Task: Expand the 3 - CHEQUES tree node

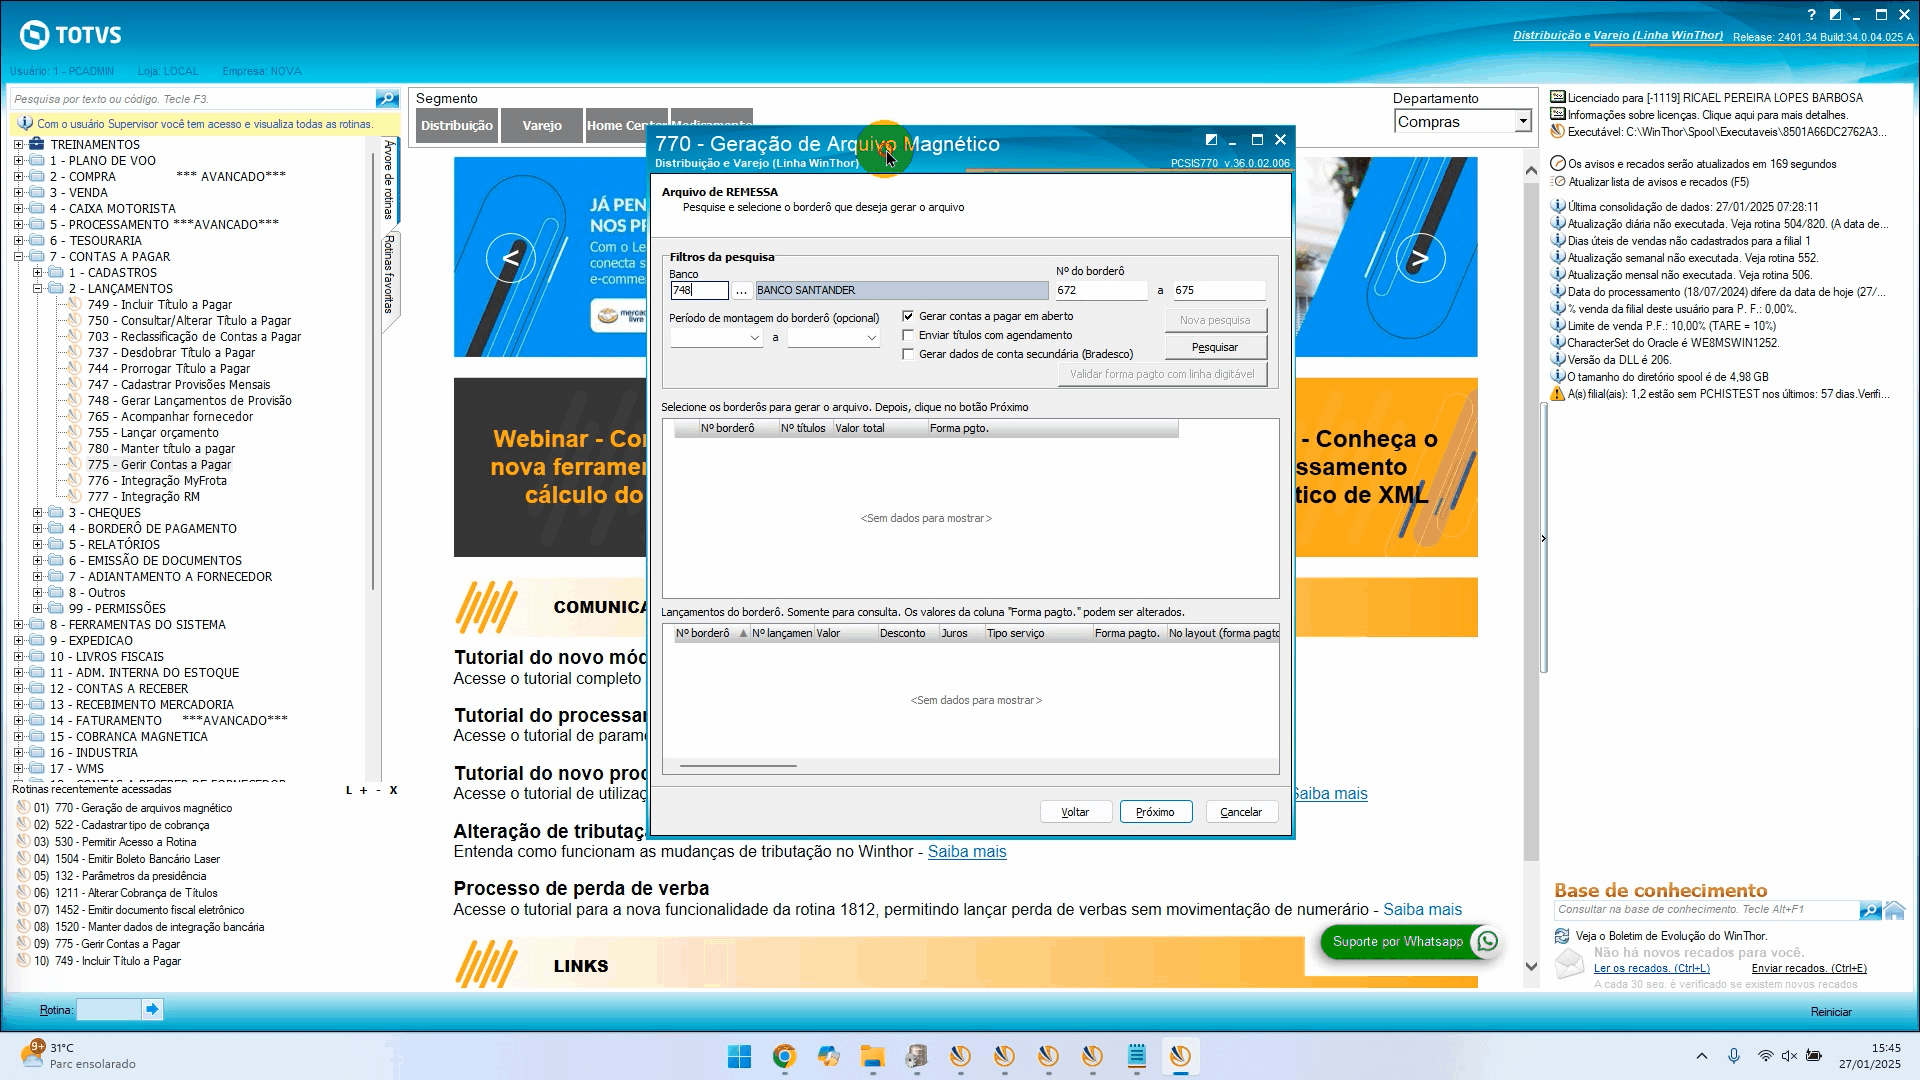Action: (x=37, y=513)
